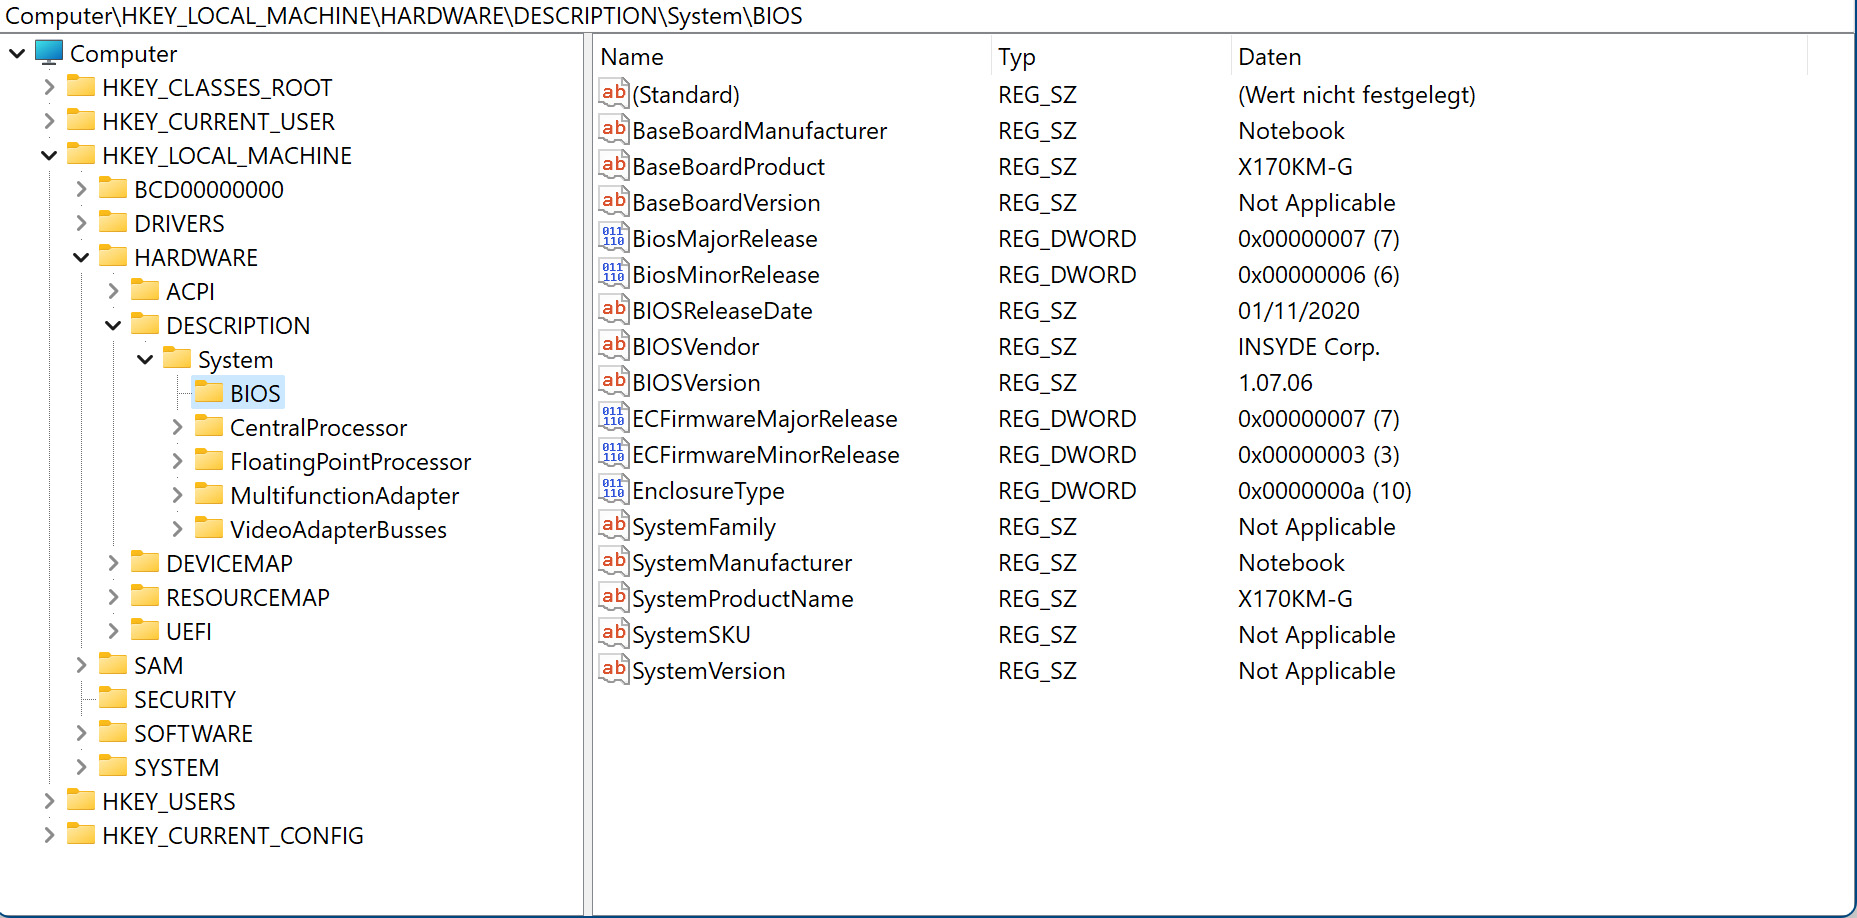Click the (Standard) value string icon

pyautogui.click(x=613, y=94)
